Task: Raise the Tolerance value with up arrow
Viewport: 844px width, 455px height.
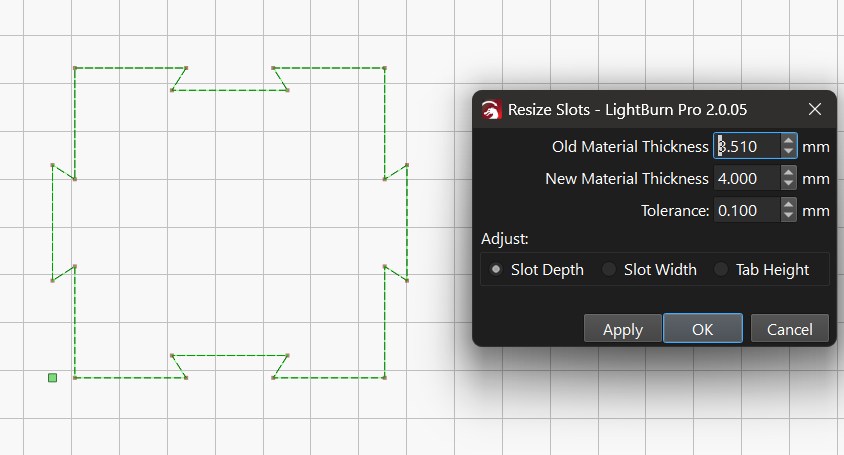Action: (788, 205)
